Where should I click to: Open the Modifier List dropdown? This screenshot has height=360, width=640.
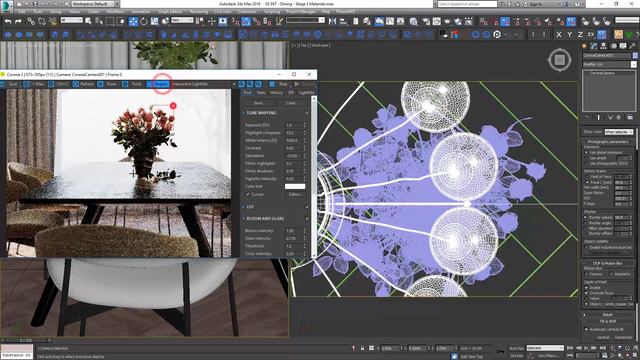click(609, 64)
